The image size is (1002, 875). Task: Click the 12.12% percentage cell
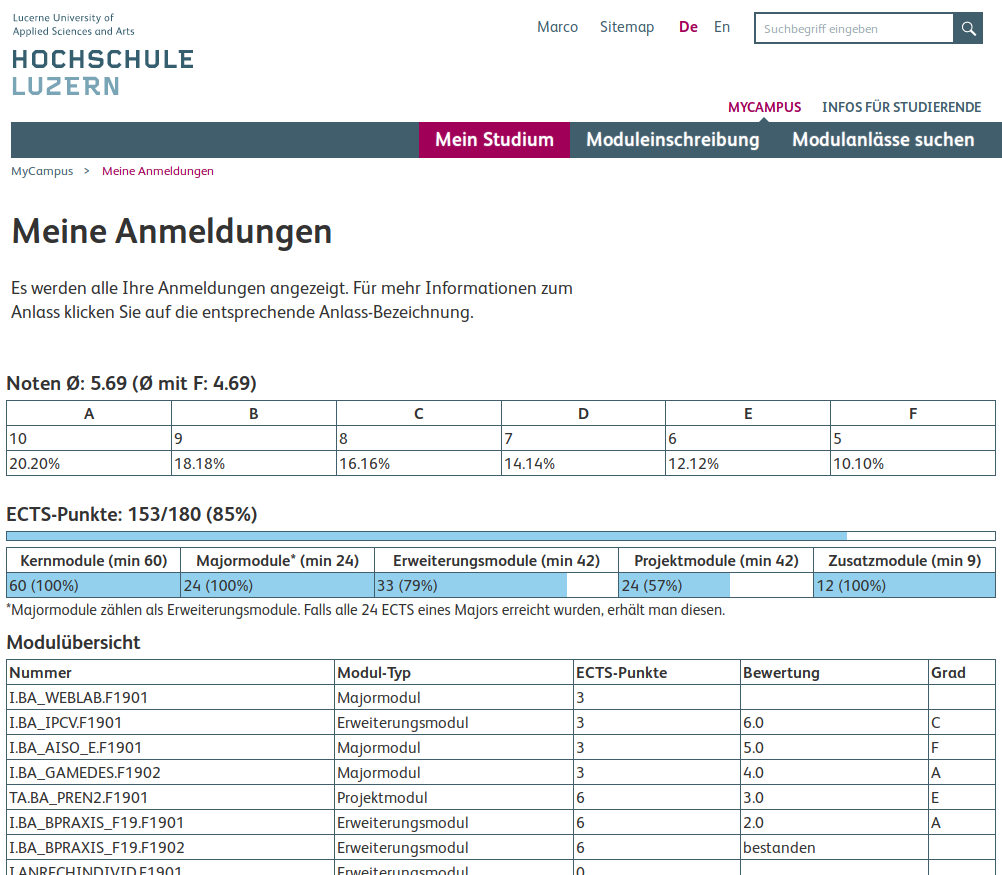(748, 463)
